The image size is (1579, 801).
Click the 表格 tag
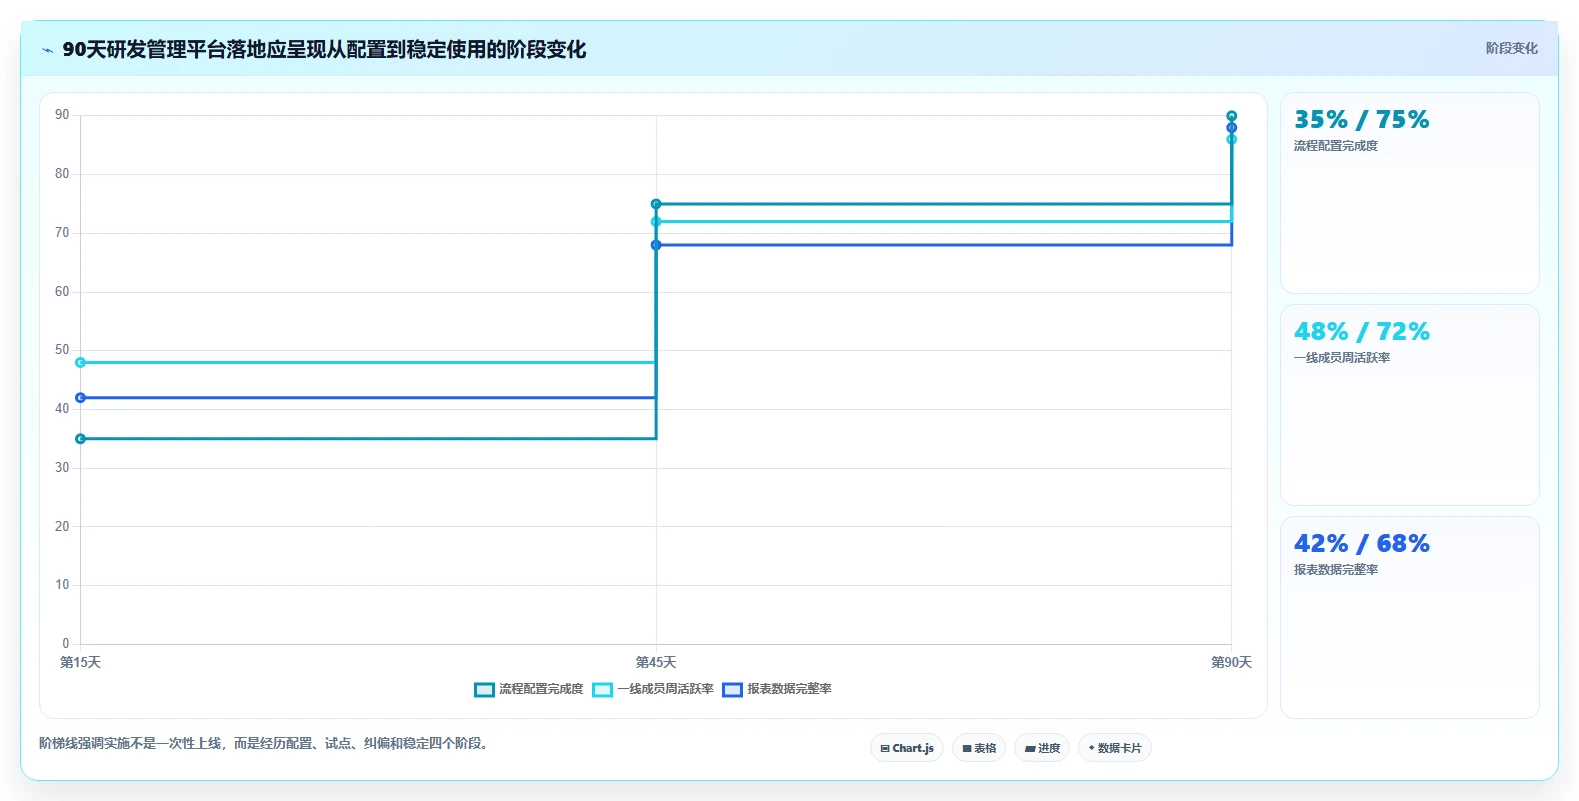pos(979,748)
